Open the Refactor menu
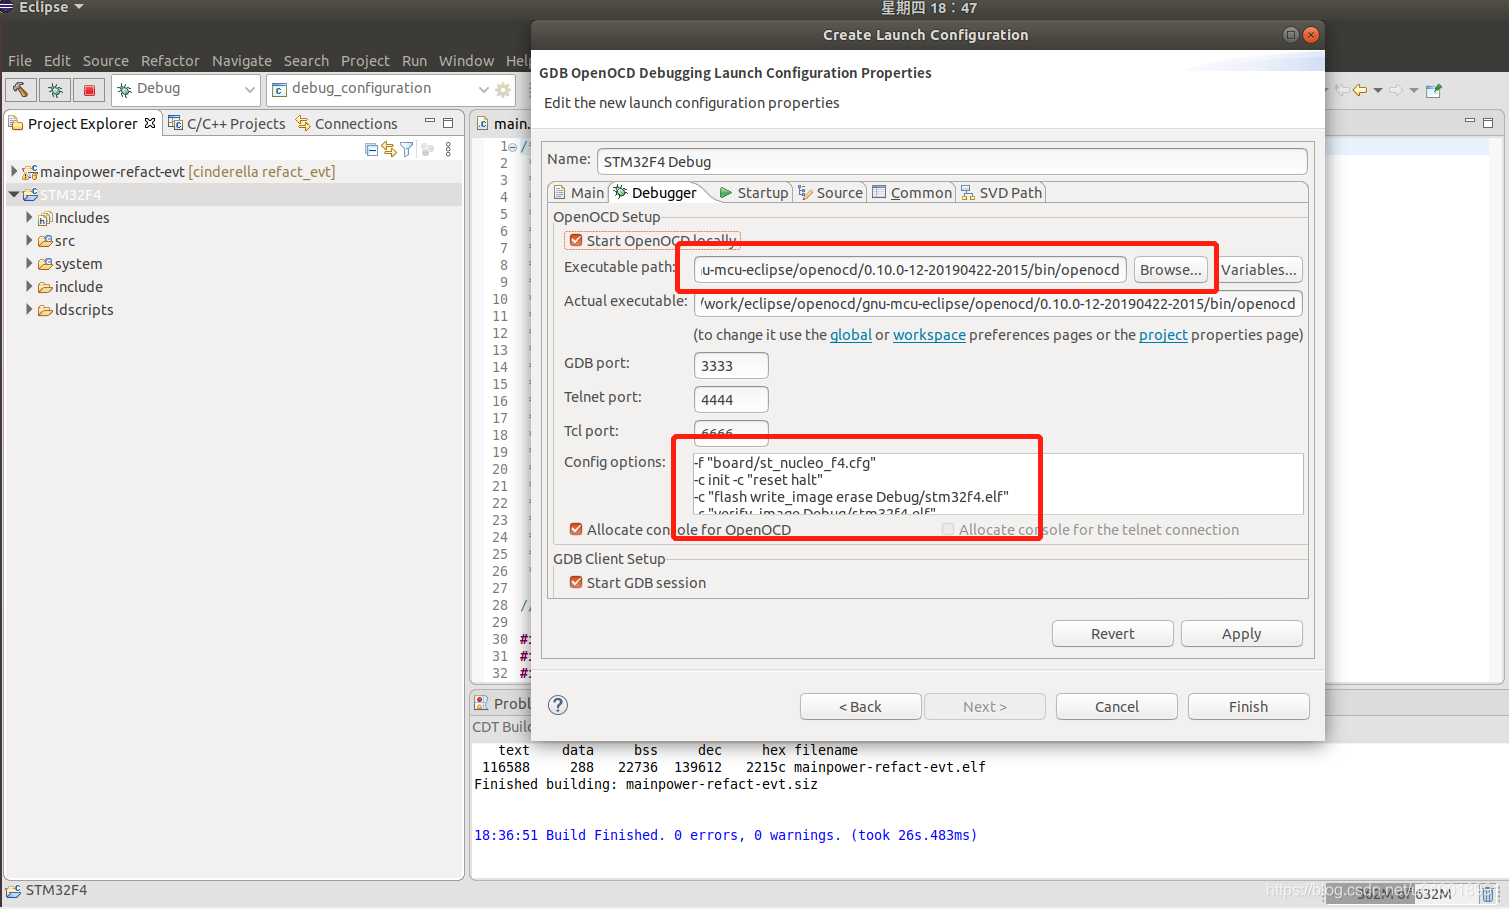The height and width of the screenshot is (909, 1509). [x=170, y=60]
